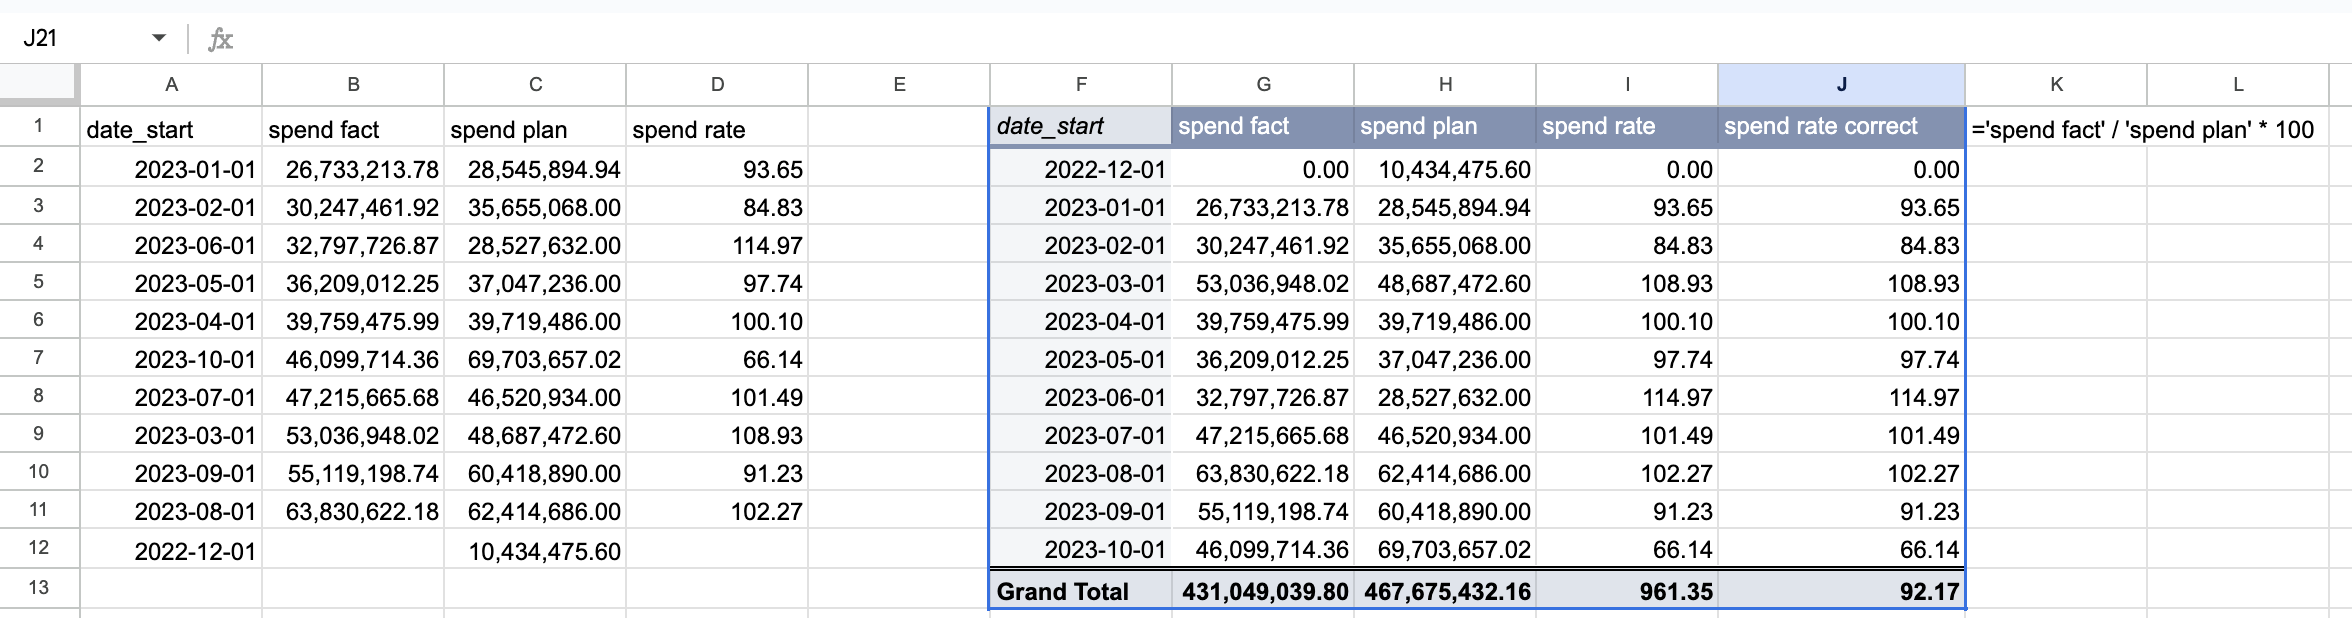Image resolution: width=2352 pixels, height=618 pixels.
Task: Open the Name box dropdown arrow
Action: pyautogui.click(x=159, y=38)
